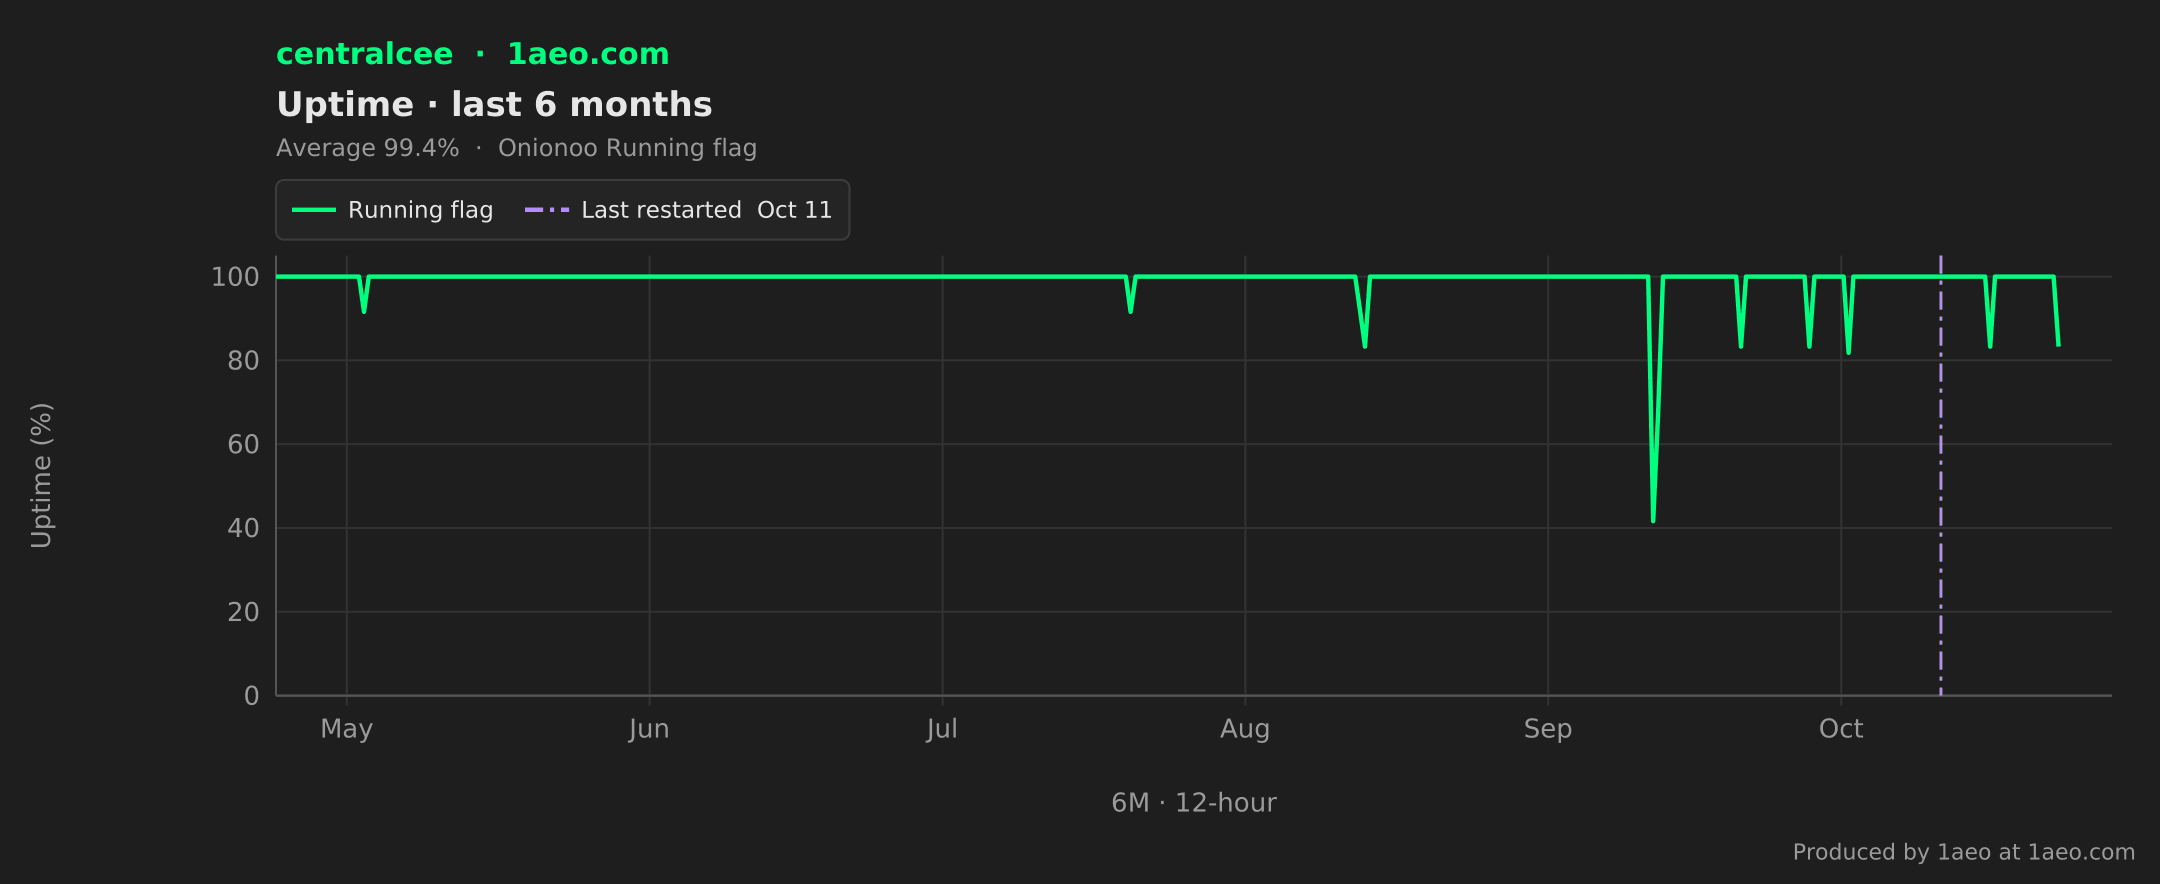Click the 'Sep' x-axis label

click(1548, 729)
